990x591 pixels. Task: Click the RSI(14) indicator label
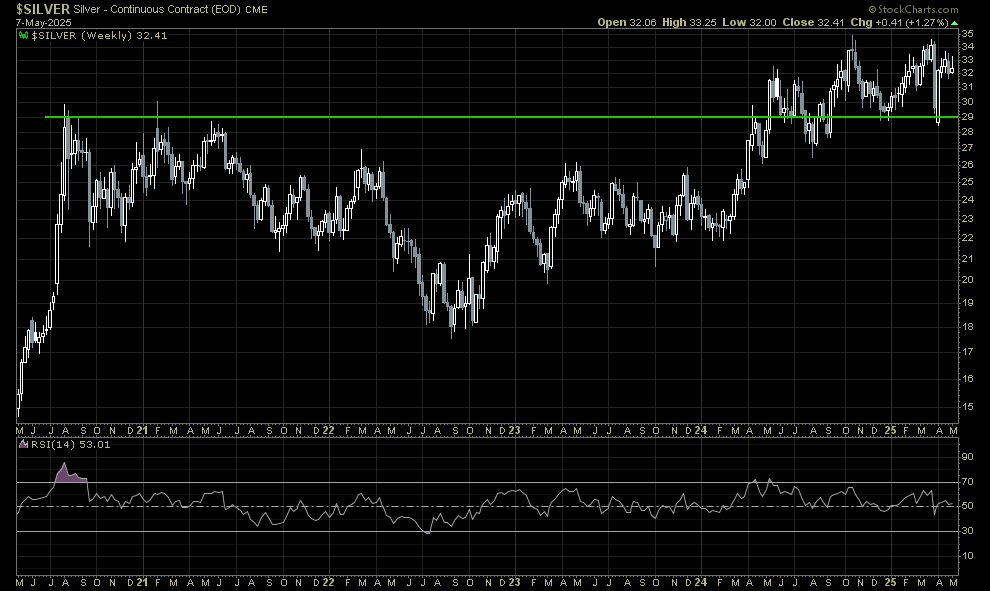48,445
